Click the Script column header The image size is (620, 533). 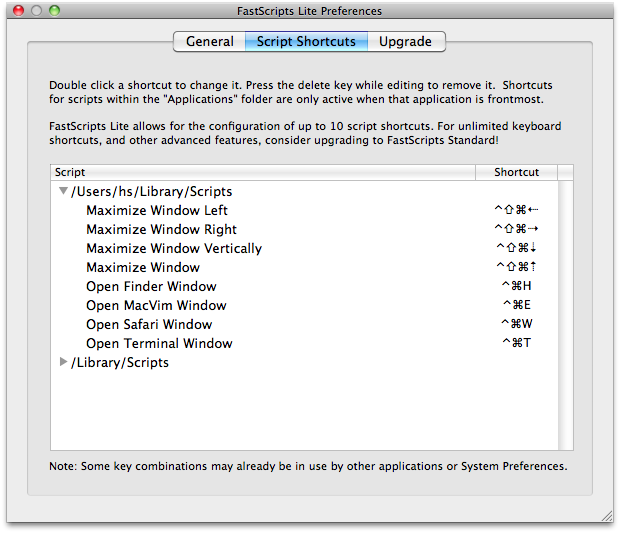[x=270, y=172]
